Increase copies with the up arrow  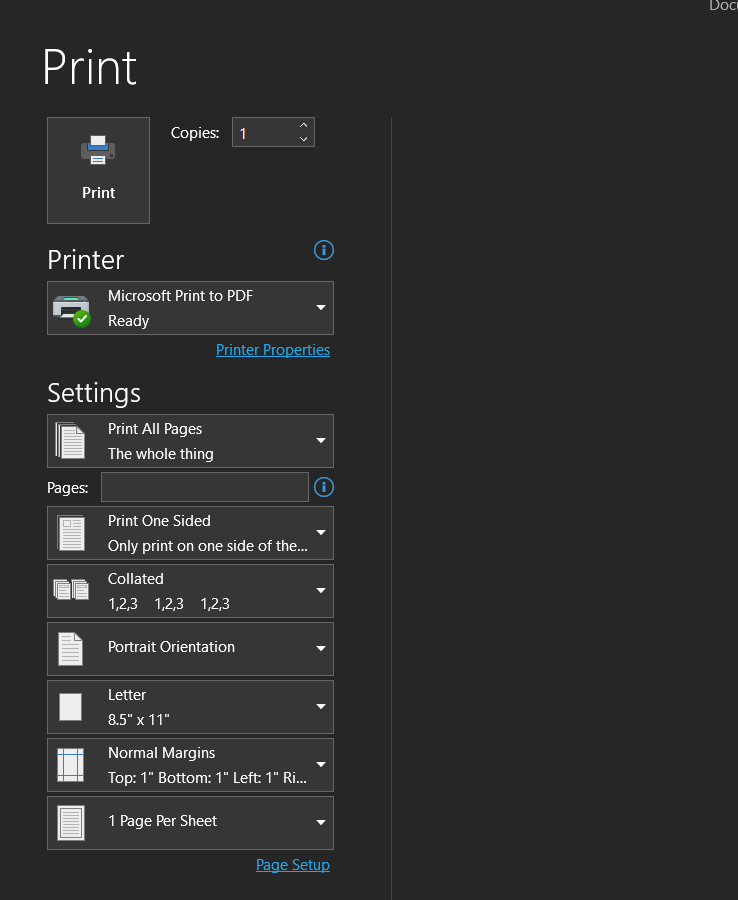(x=304, y=126)
